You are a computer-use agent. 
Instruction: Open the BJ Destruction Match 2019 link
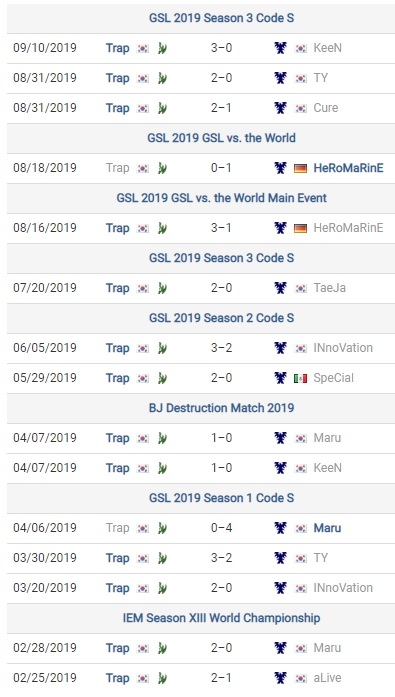221,408
